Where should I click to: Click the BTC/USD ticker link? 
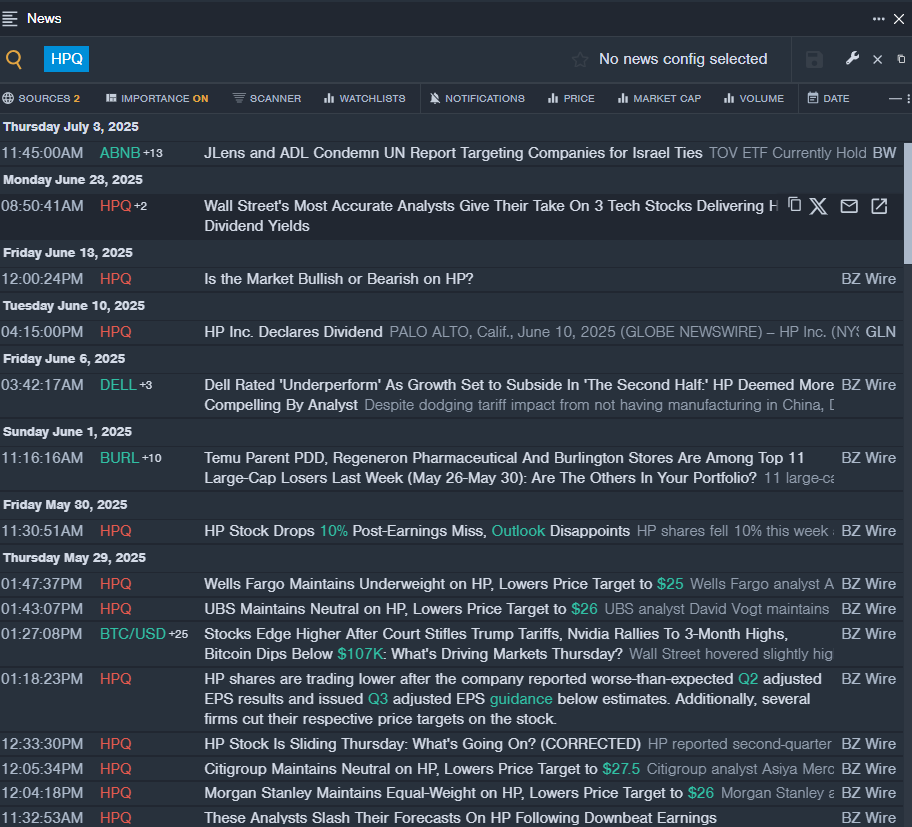coord(133,634)
